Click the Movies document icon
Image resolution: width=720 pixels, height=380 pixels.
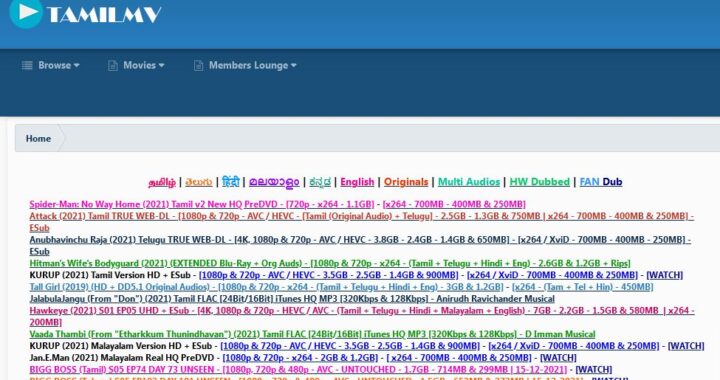[112, 65]
